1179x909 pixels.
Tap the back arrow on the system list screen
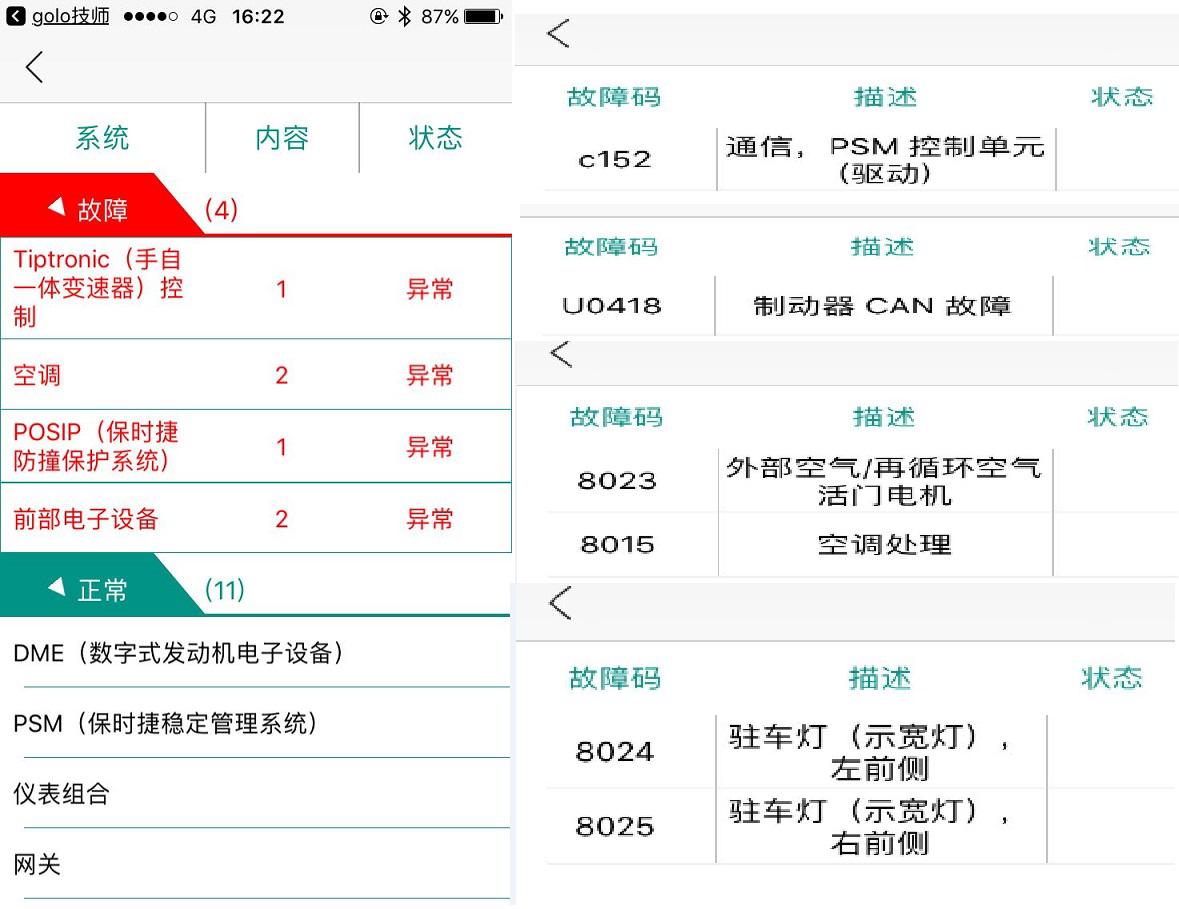point(34,67)
